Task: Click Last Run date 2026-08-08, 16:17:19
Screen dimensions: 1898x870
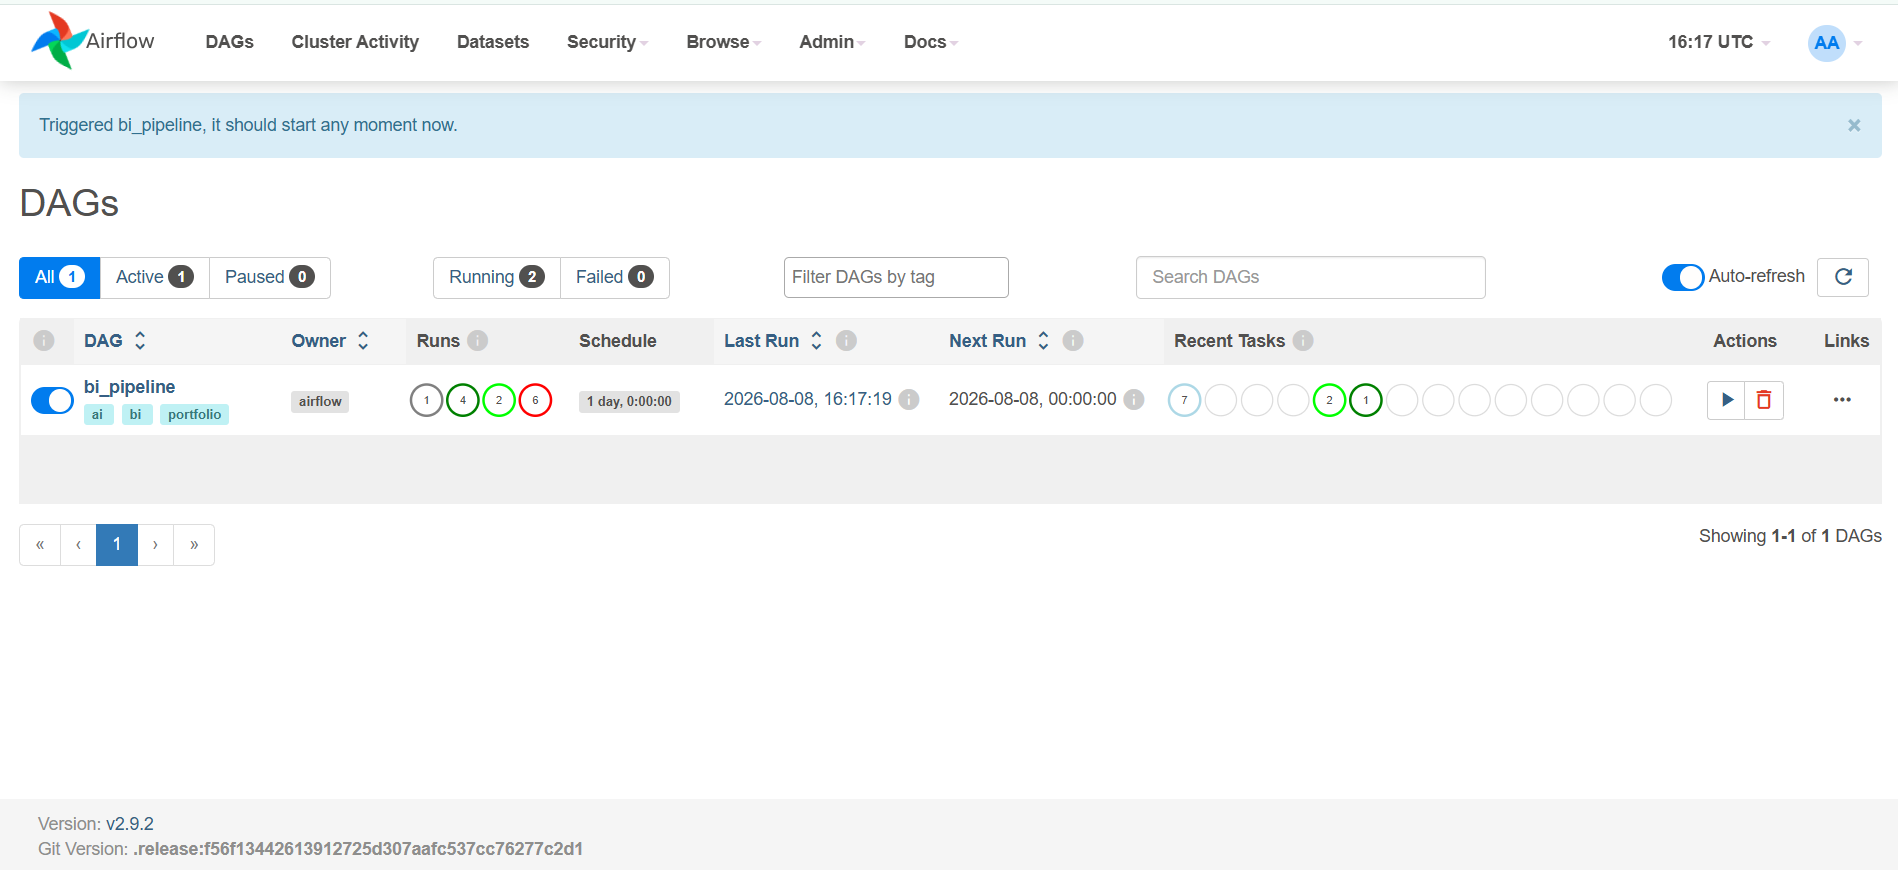Action: pyautogui.click(x=808, y=399)
